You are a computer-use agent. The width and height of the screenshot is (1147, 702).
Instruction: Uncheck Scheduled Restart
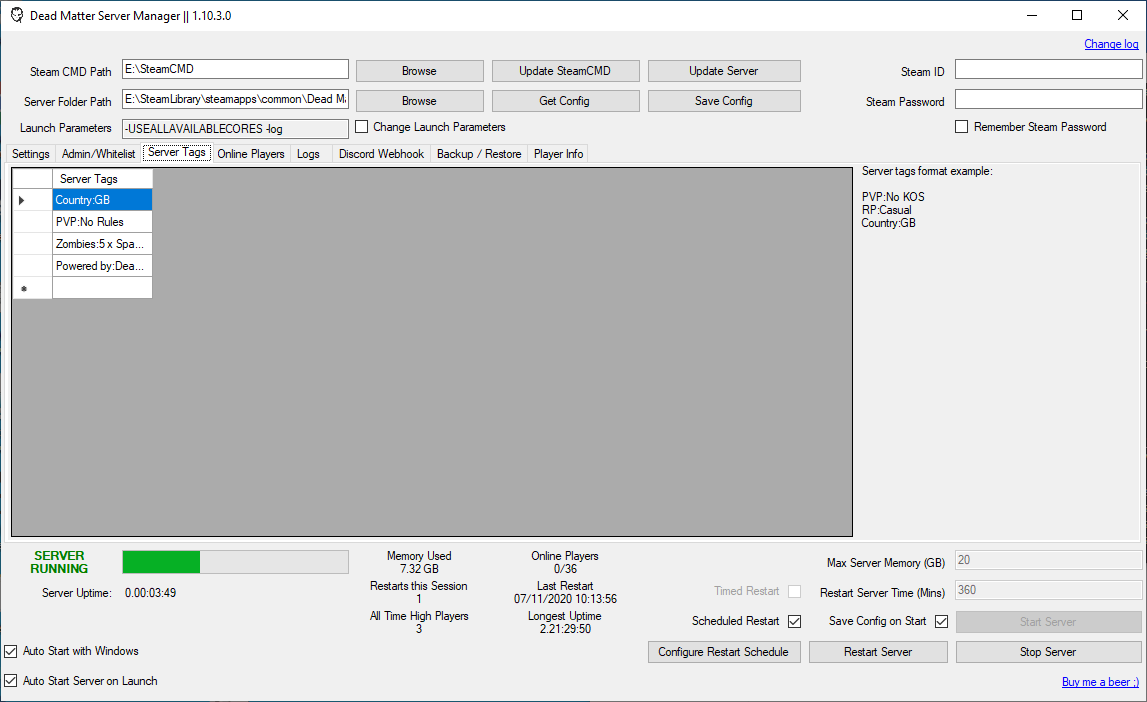click(x=793, y=620)
